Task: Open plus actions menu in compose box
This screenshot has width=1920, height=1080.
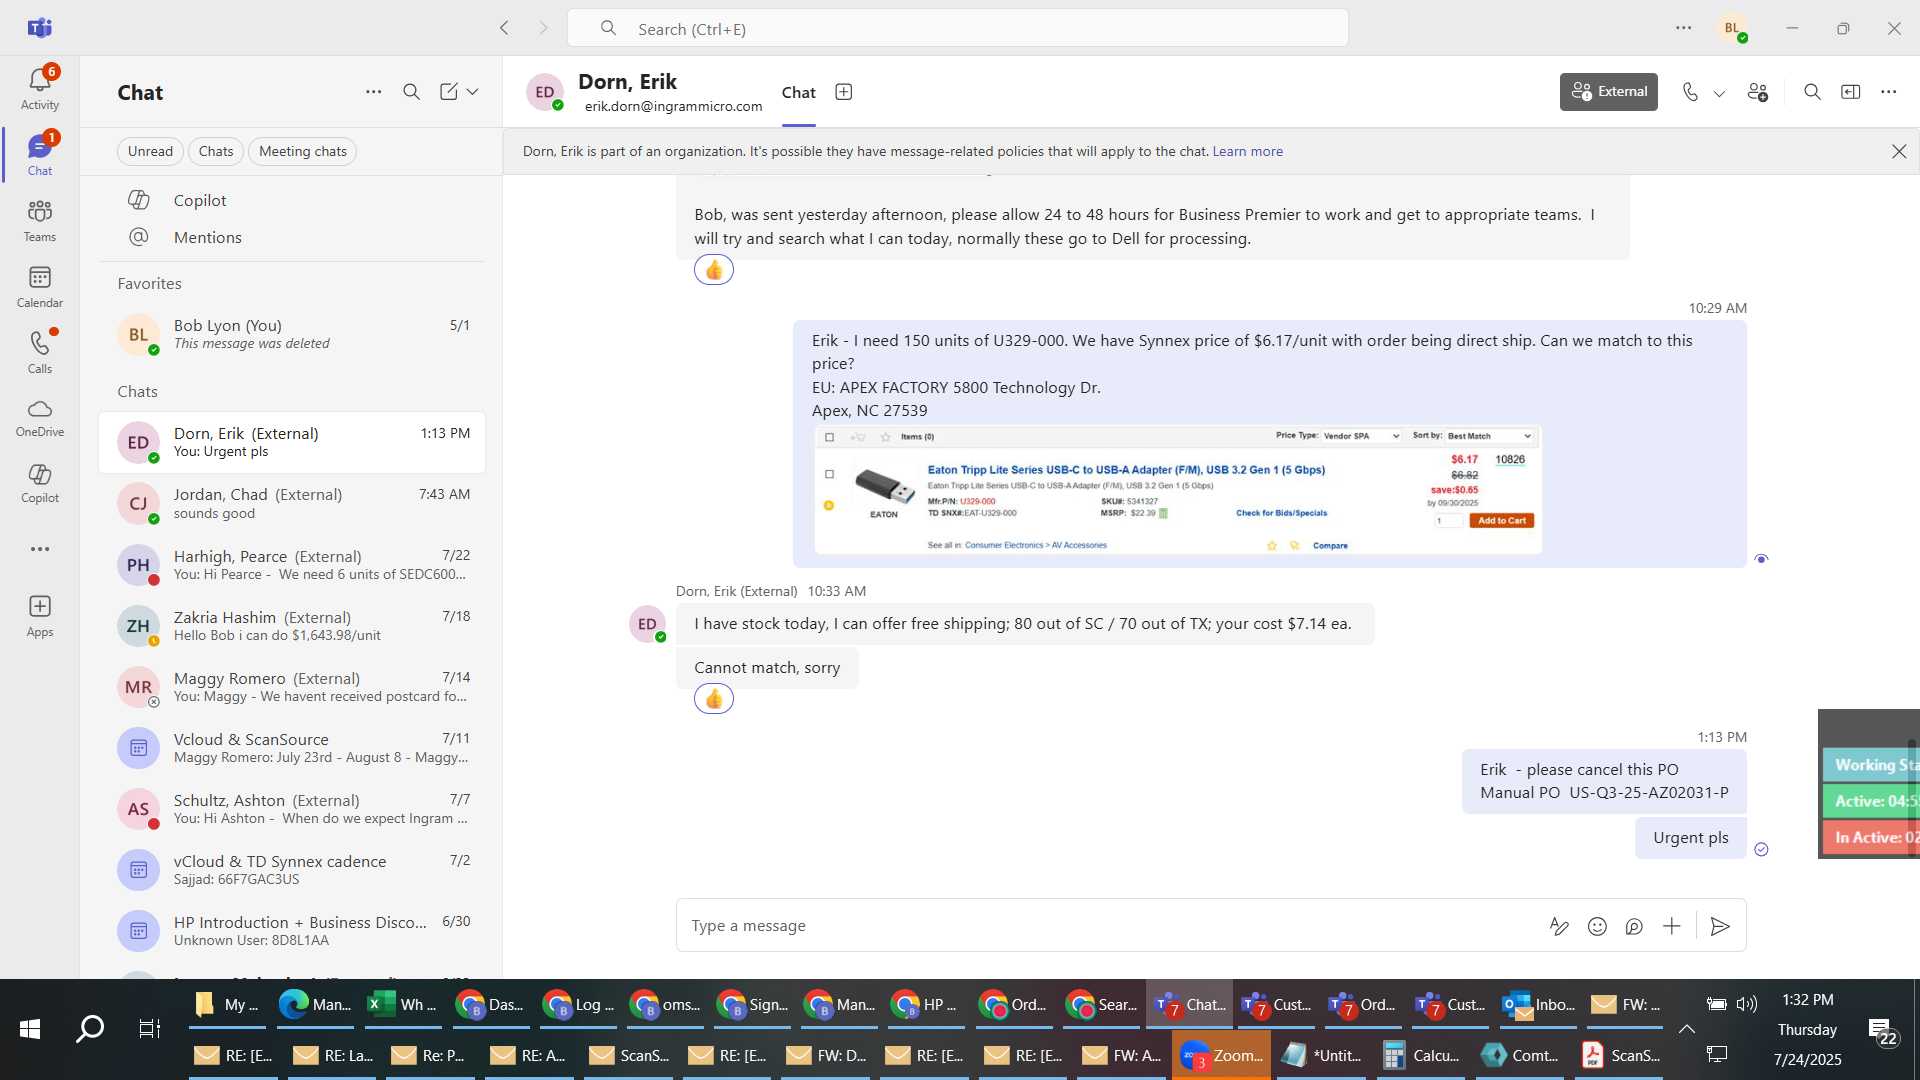Action: 1672,926
